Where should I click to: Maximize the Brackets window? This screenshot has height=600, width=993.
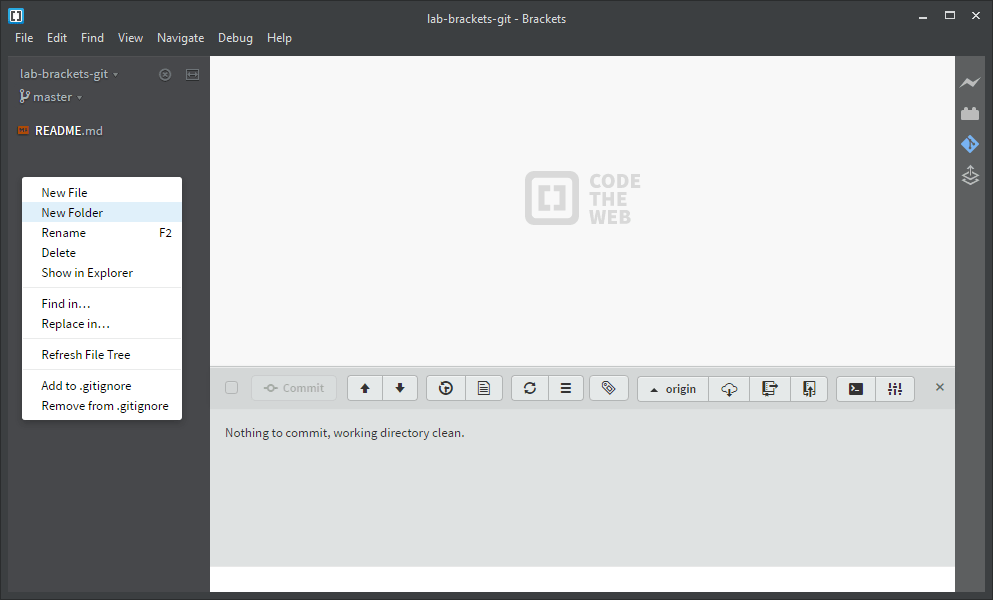tap(950, 16)
